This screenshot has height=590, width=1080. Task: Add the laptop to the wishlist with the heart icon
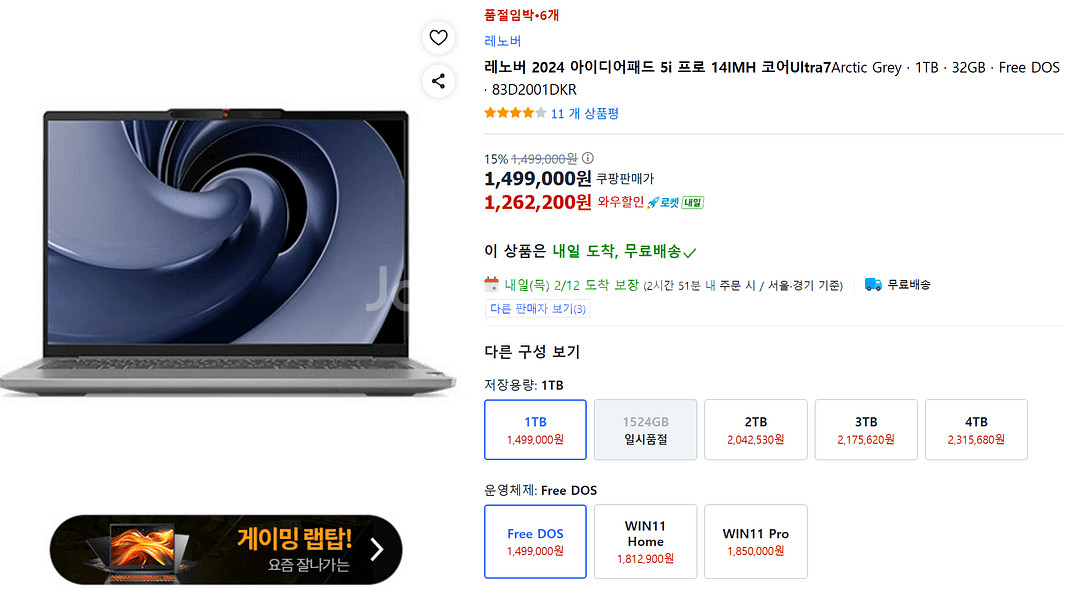[x=438, y=38]
